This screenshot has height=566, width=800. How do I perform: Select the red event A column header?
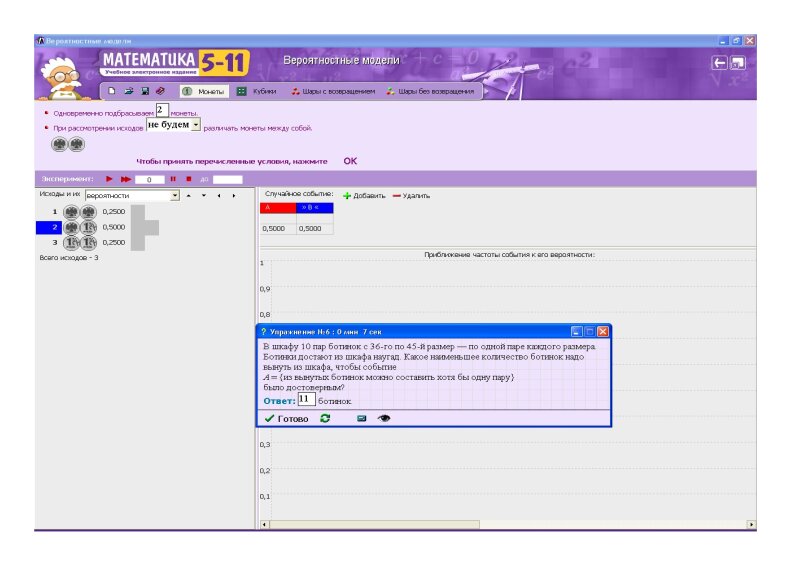[x=278, y=208]
